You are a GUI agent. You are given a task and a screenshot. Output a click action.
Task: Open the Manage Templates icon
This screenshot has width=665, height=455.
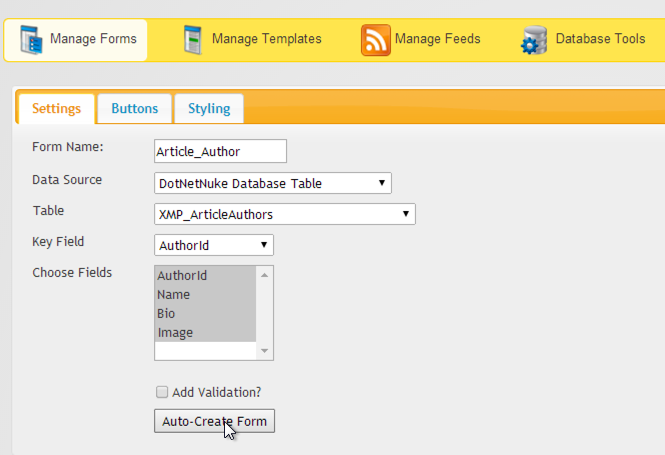click(193, 40)
